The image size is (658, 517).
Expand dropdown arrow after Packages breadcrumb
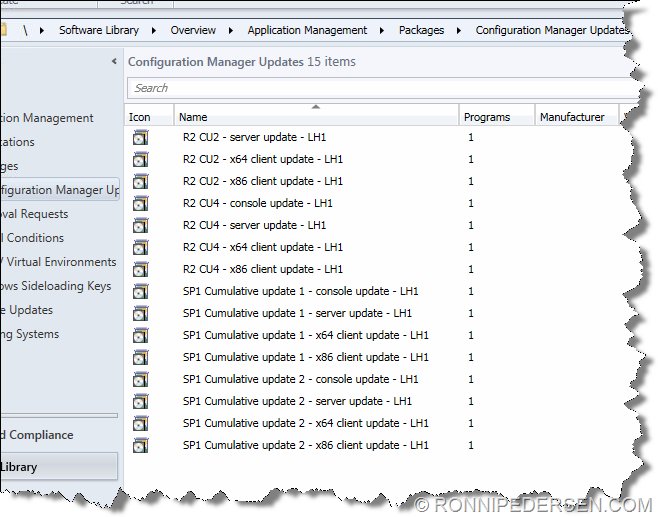point(459,31)
